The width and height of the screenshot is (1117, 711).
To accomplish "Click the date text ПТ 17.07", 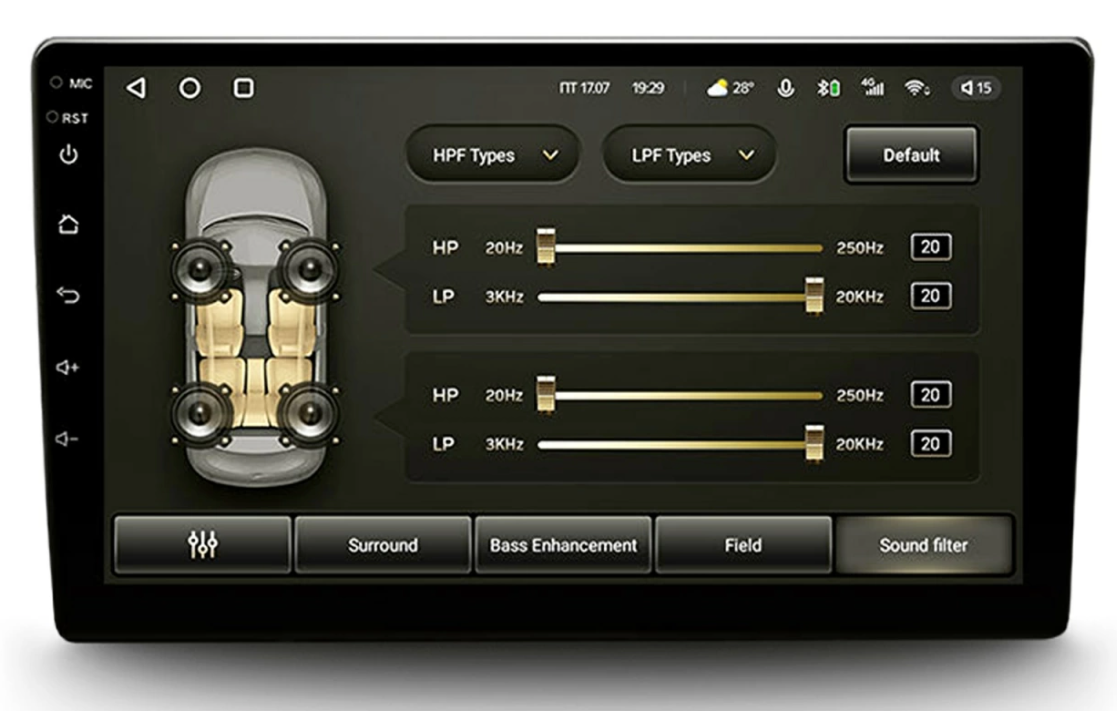I will (x=584, y=88).
